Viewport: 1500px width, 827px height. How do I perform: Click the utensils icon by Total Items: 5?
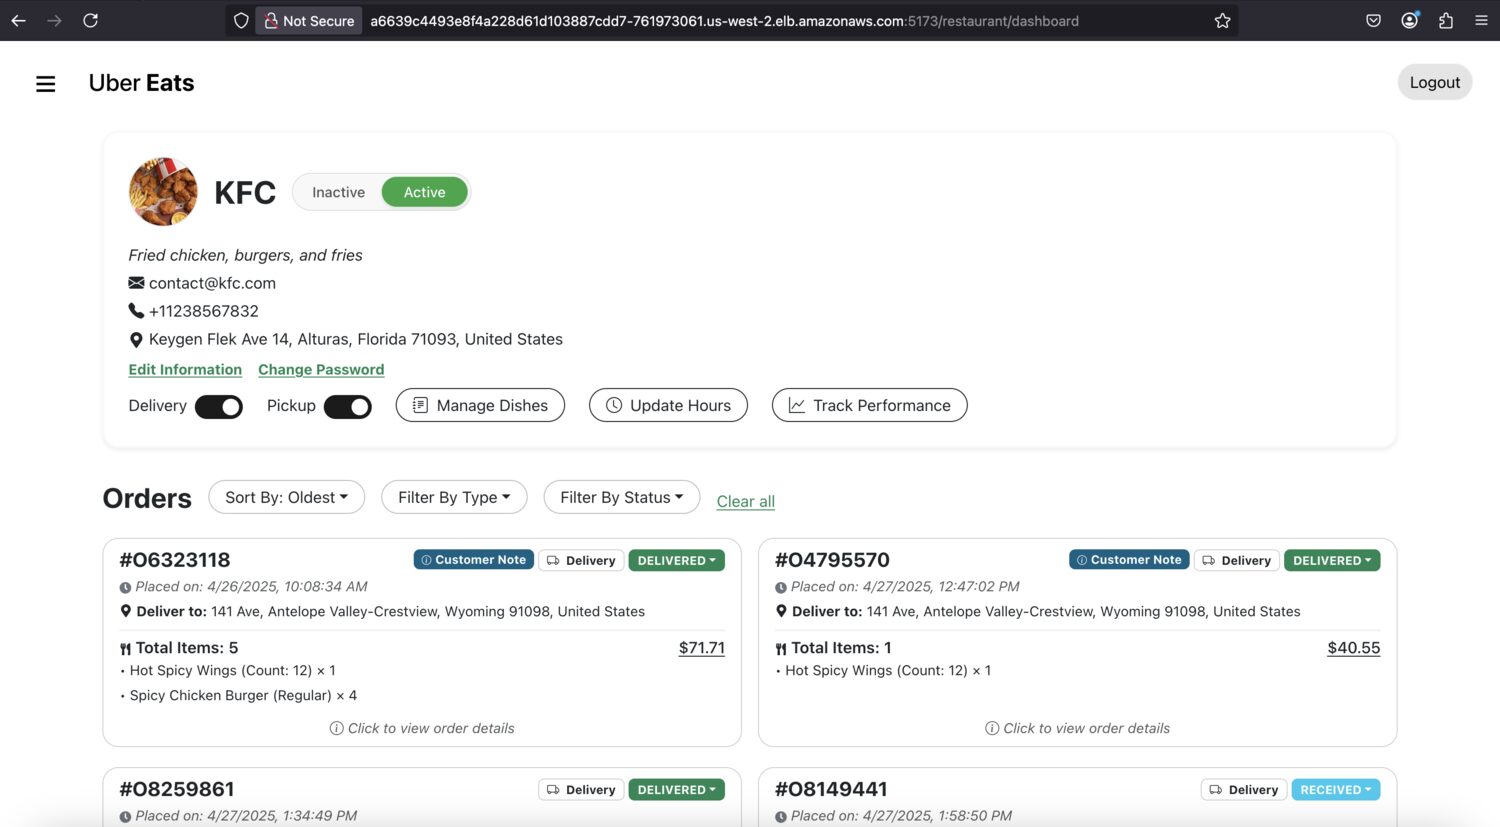coord(126,649)
